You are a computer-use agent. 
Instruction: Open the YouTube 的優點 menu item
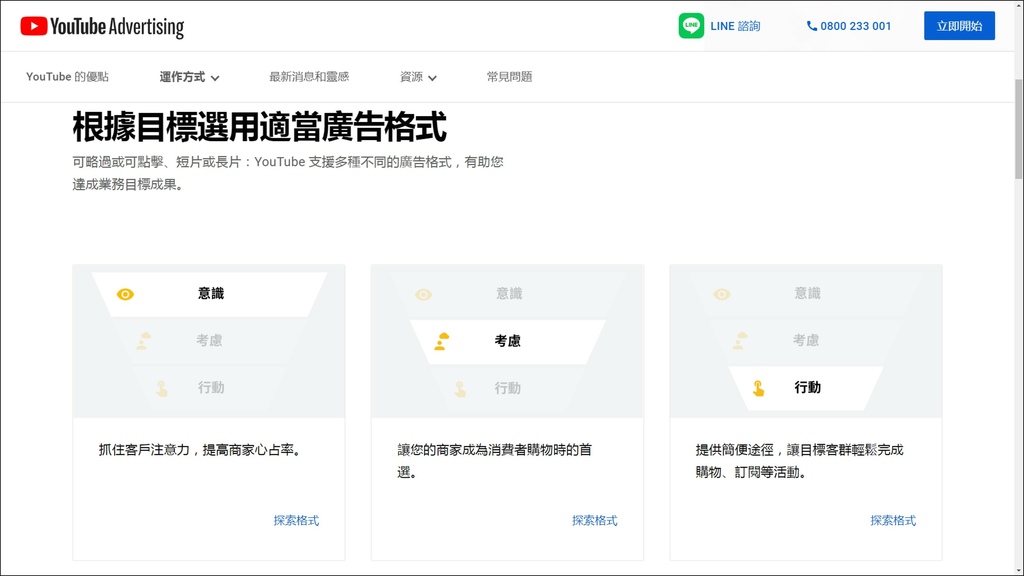pyautogui.click(x=67, y=77)
